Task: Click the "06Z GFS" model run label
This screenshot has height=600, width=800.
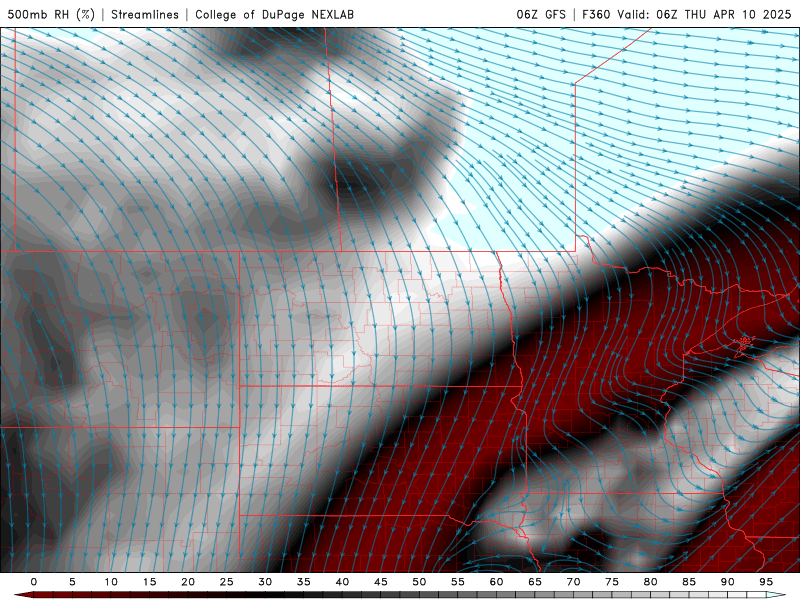Action: (x=541, y=14)
